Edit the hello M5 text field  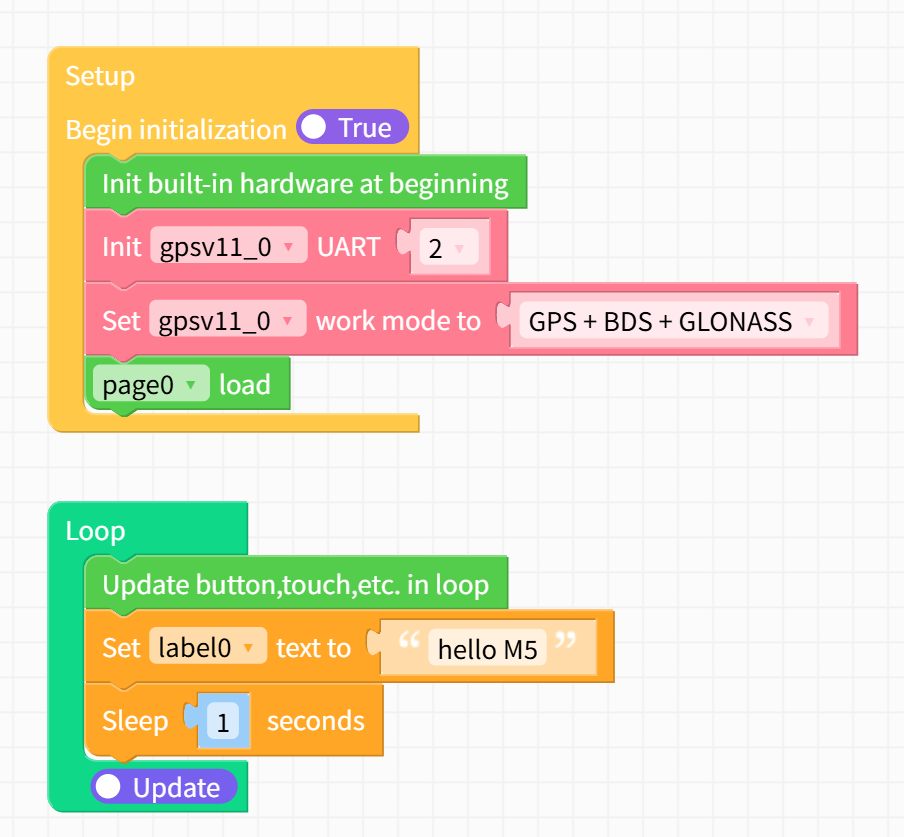coord(487,649)
